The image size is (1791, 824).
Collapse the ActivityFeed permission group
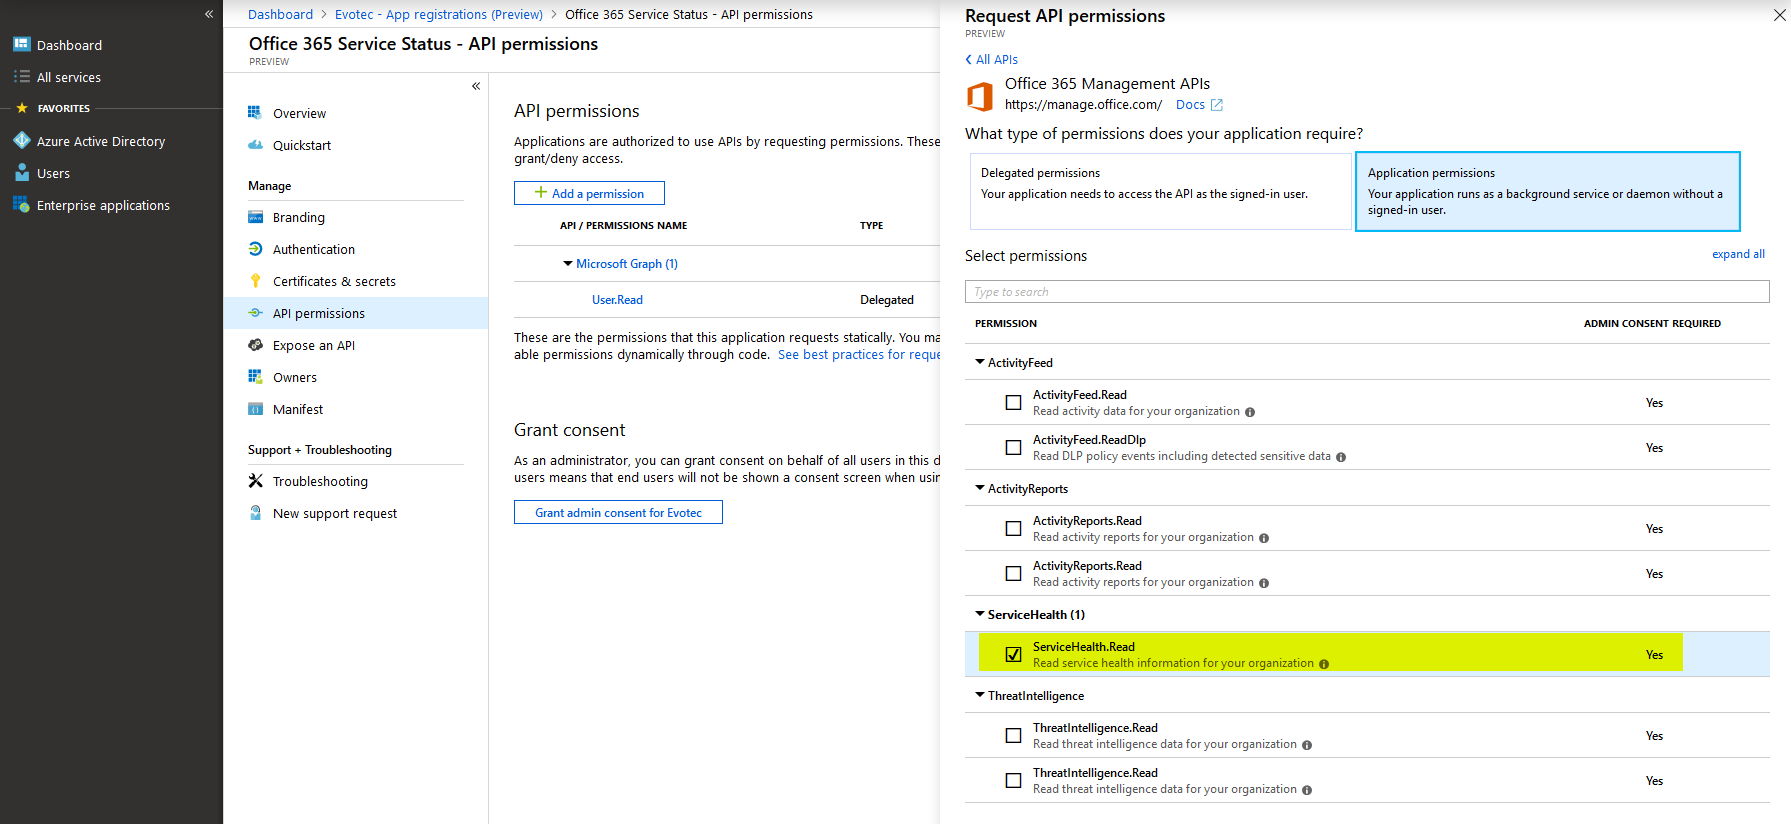(x=980, y=362)
